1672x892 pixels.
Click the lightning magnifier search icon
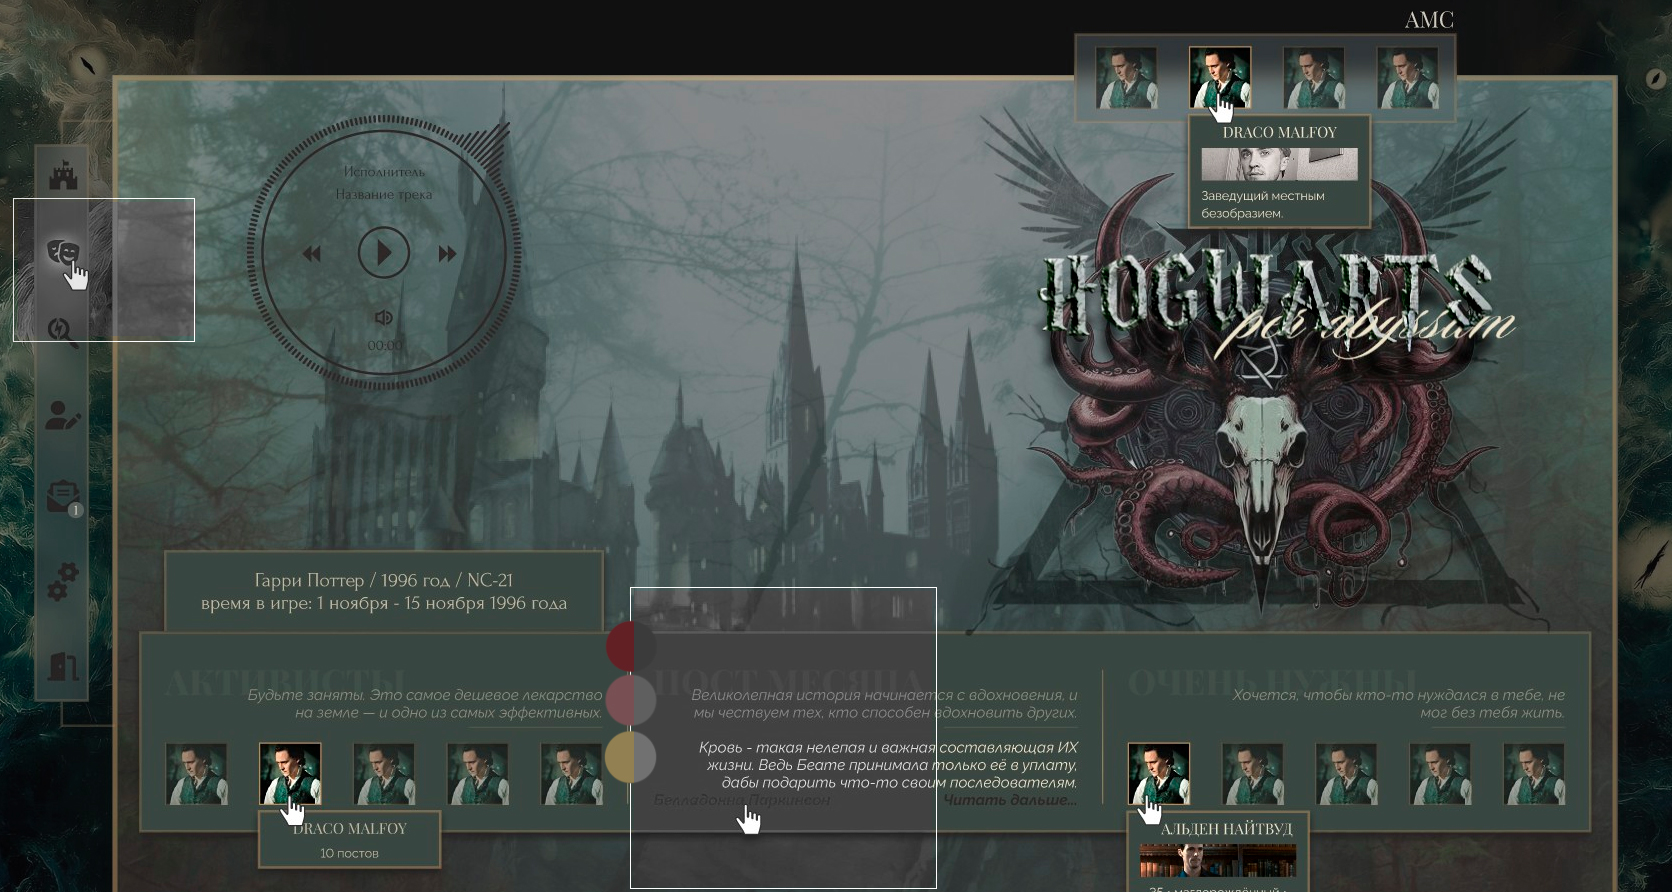(x=62, y=332)
